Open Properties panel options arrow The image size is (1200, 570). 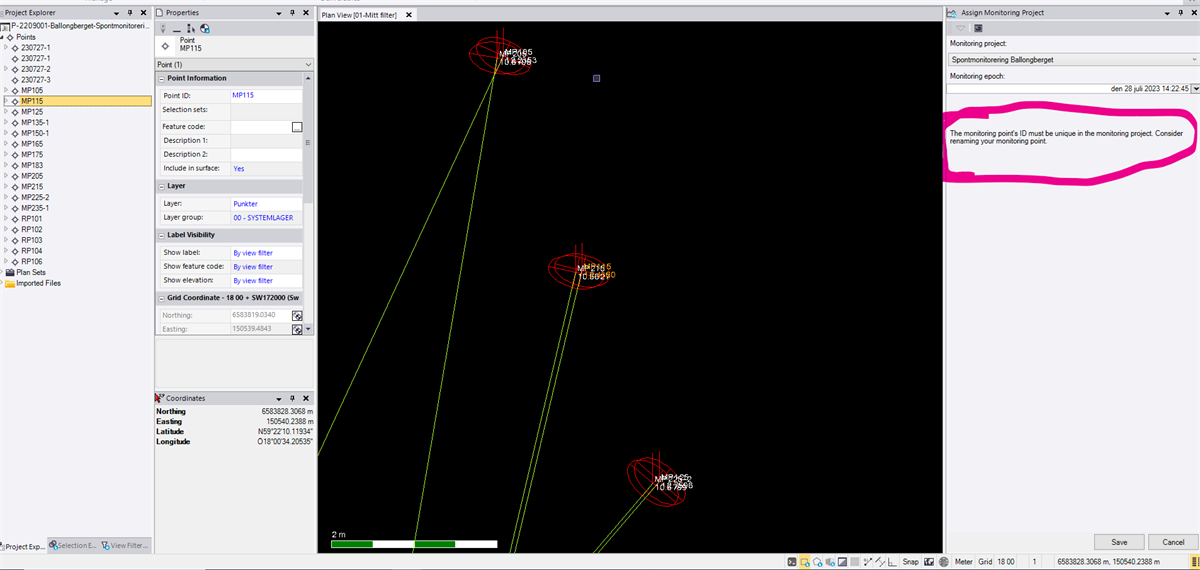click(278, 13)
